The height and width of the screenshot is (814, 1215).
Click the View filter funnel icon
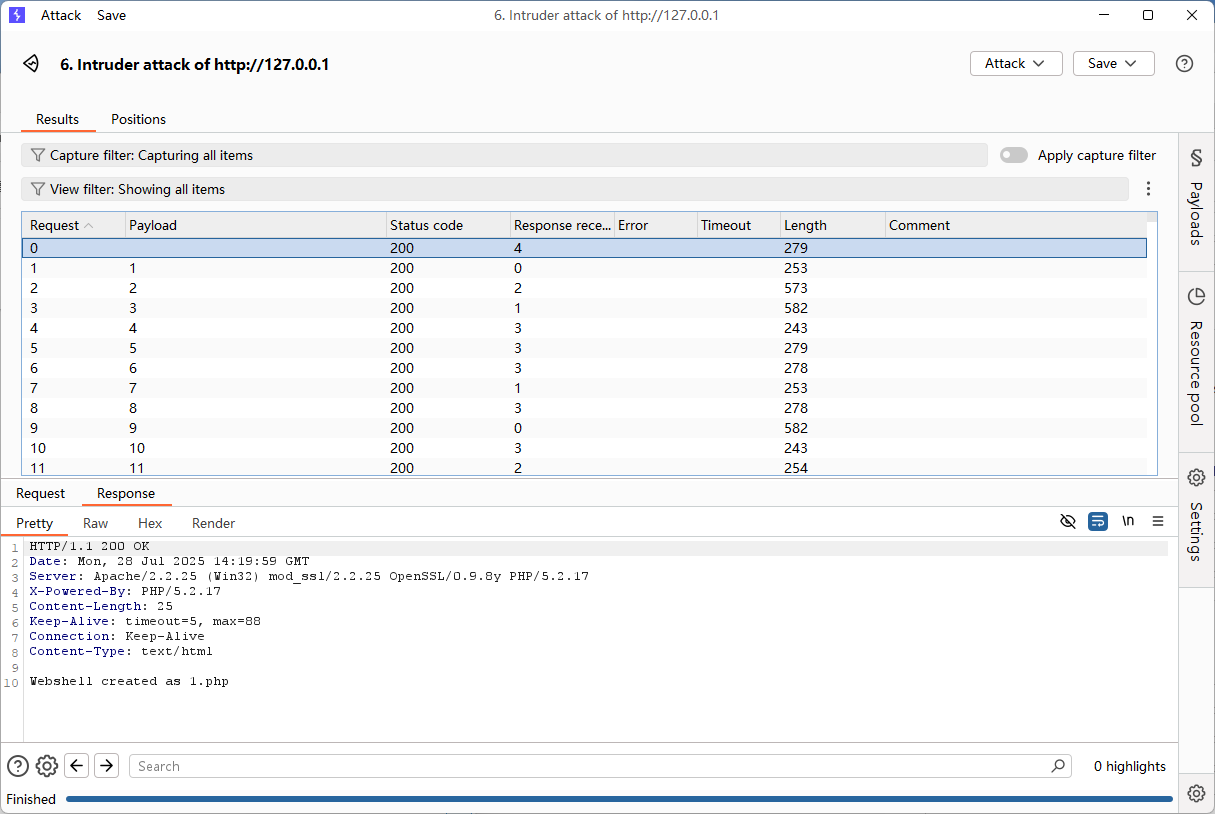coord(38,189)
